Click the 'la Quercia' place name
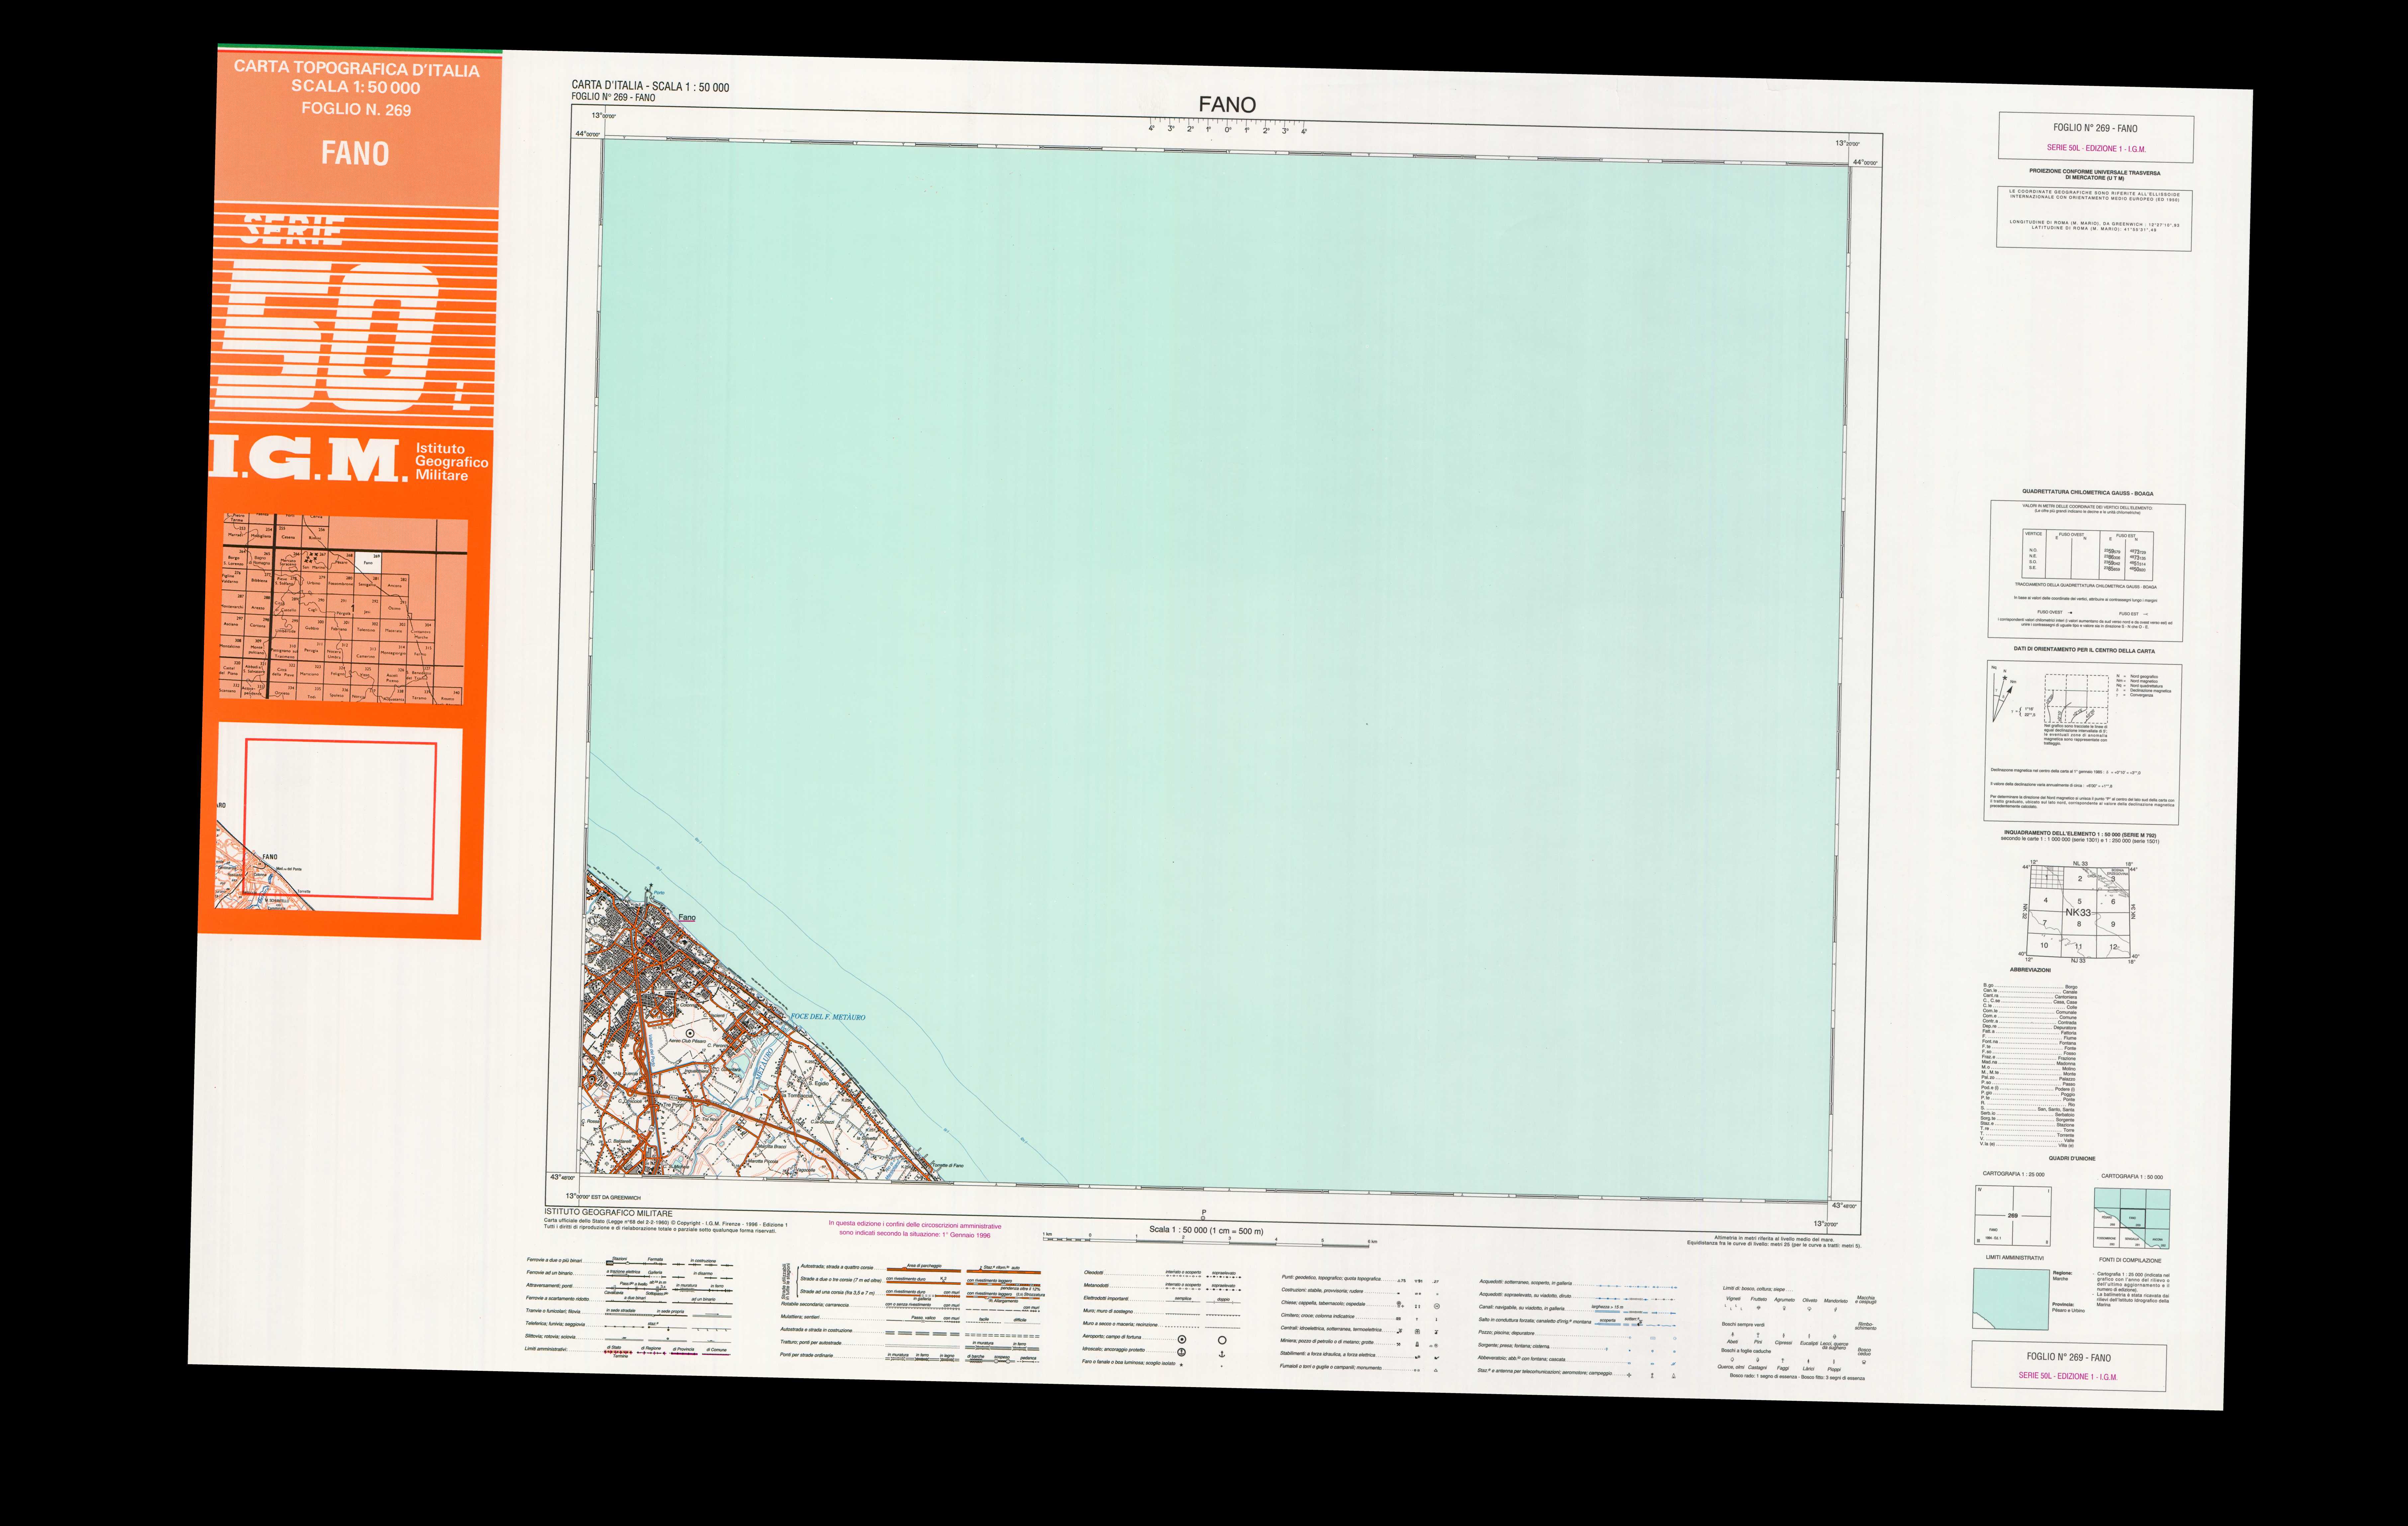 (628, 1074)
